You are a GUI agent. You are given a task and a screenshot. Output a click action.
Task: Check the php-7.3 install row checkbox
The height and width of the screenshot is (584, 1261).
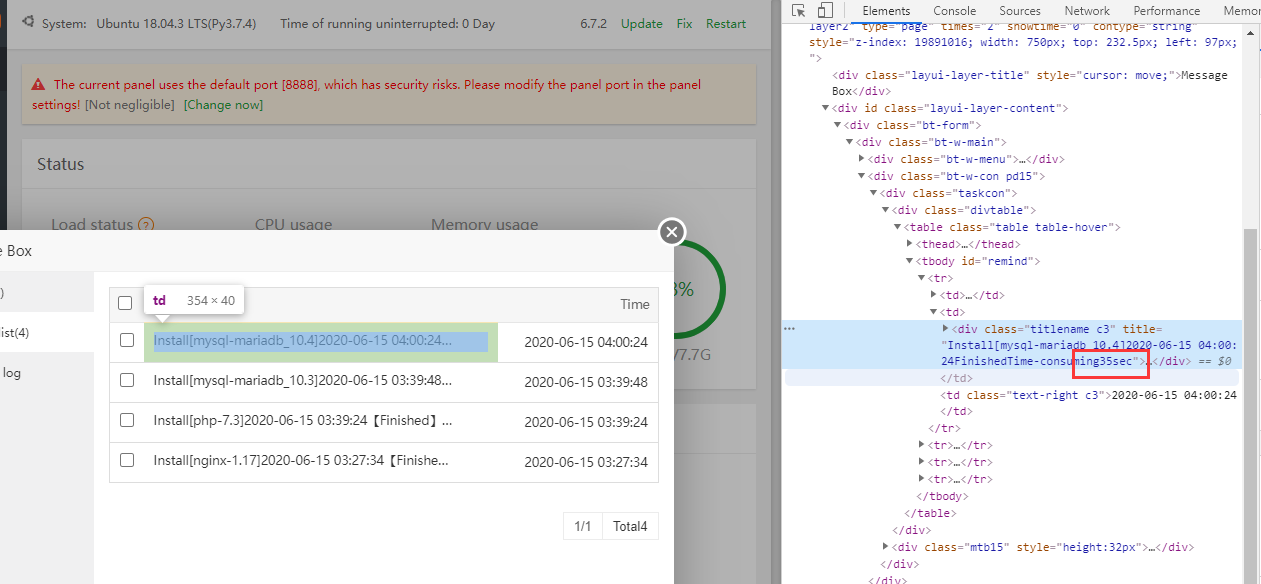127,421
